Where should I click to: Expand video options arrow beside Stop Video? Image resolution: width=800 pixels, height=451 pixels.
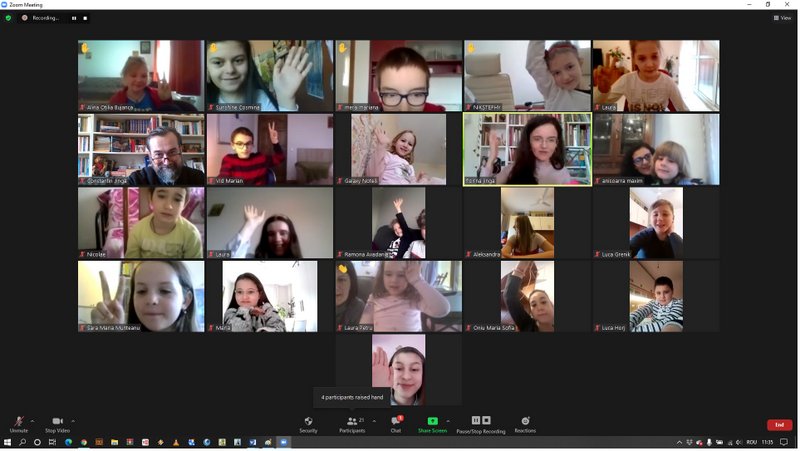(x=73, y=421)
